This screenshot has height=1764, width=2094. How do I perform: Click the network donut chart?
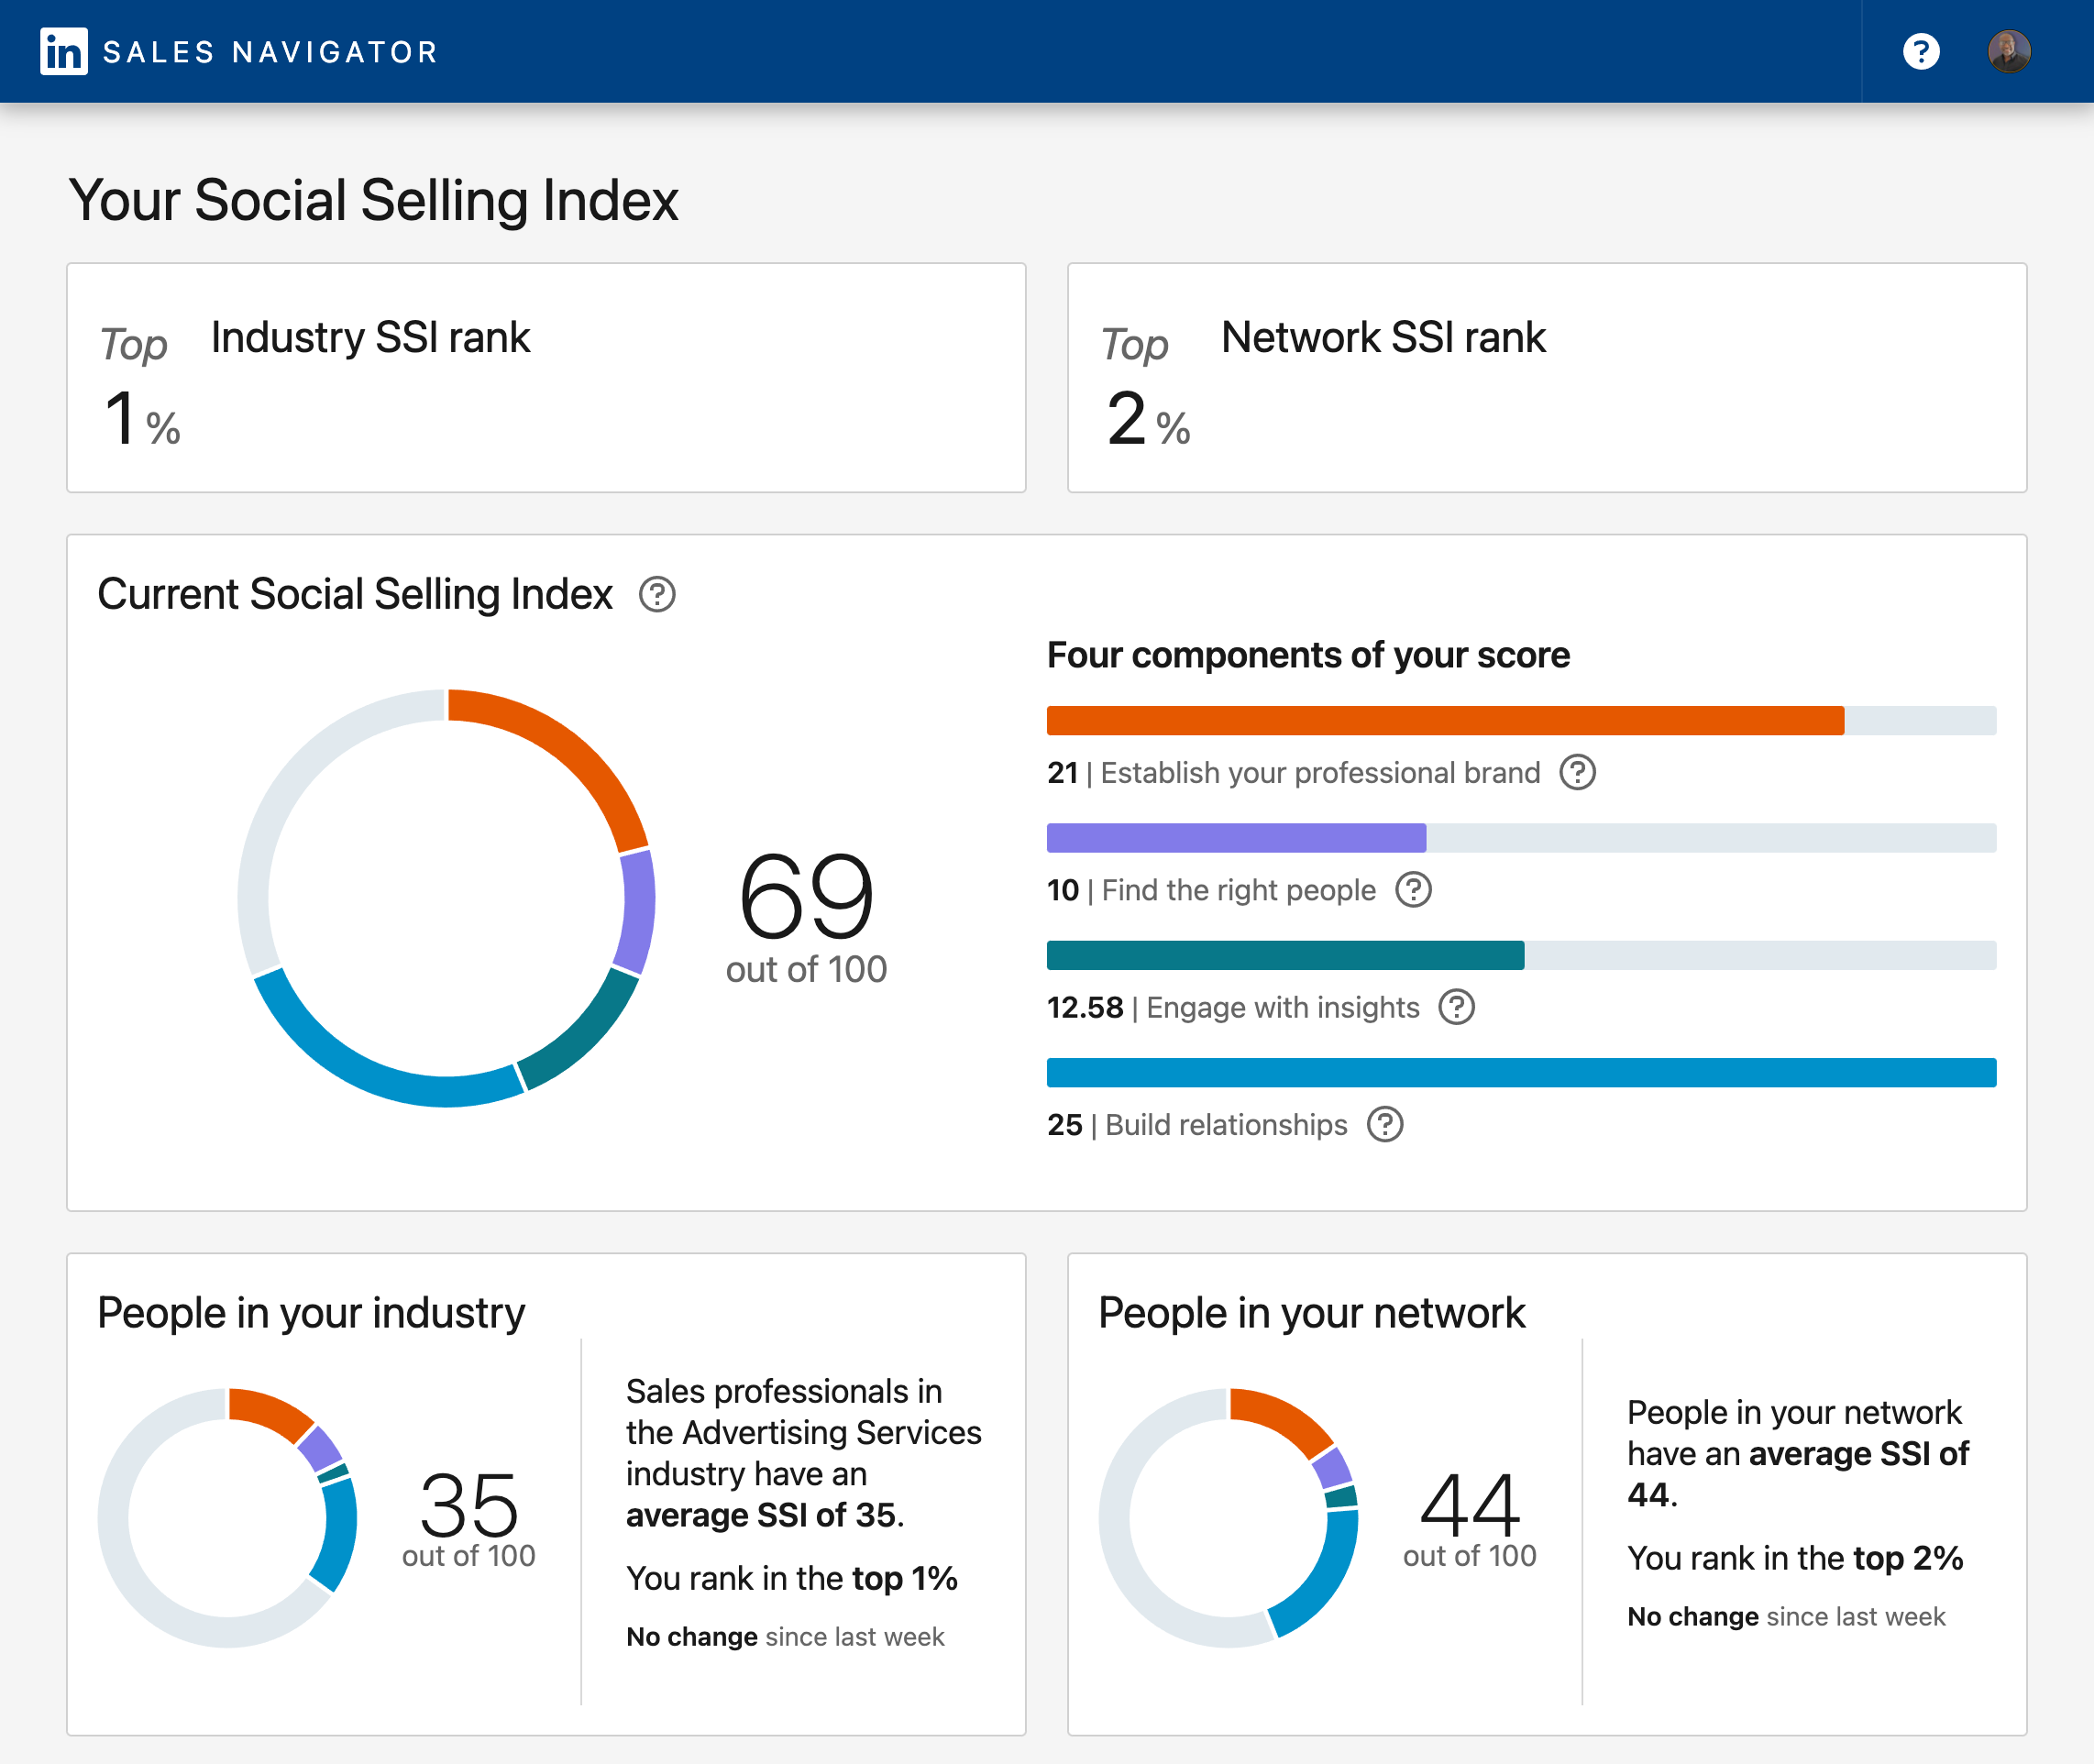1229,1518
